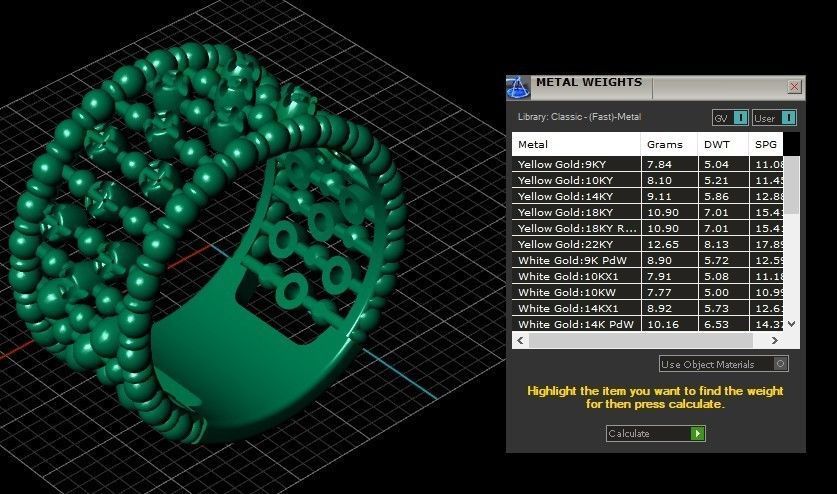Click the horizontal scrollbar thumb
This screenshot has height=494, width=837.
pyautogui.click(x=641, y=340)
